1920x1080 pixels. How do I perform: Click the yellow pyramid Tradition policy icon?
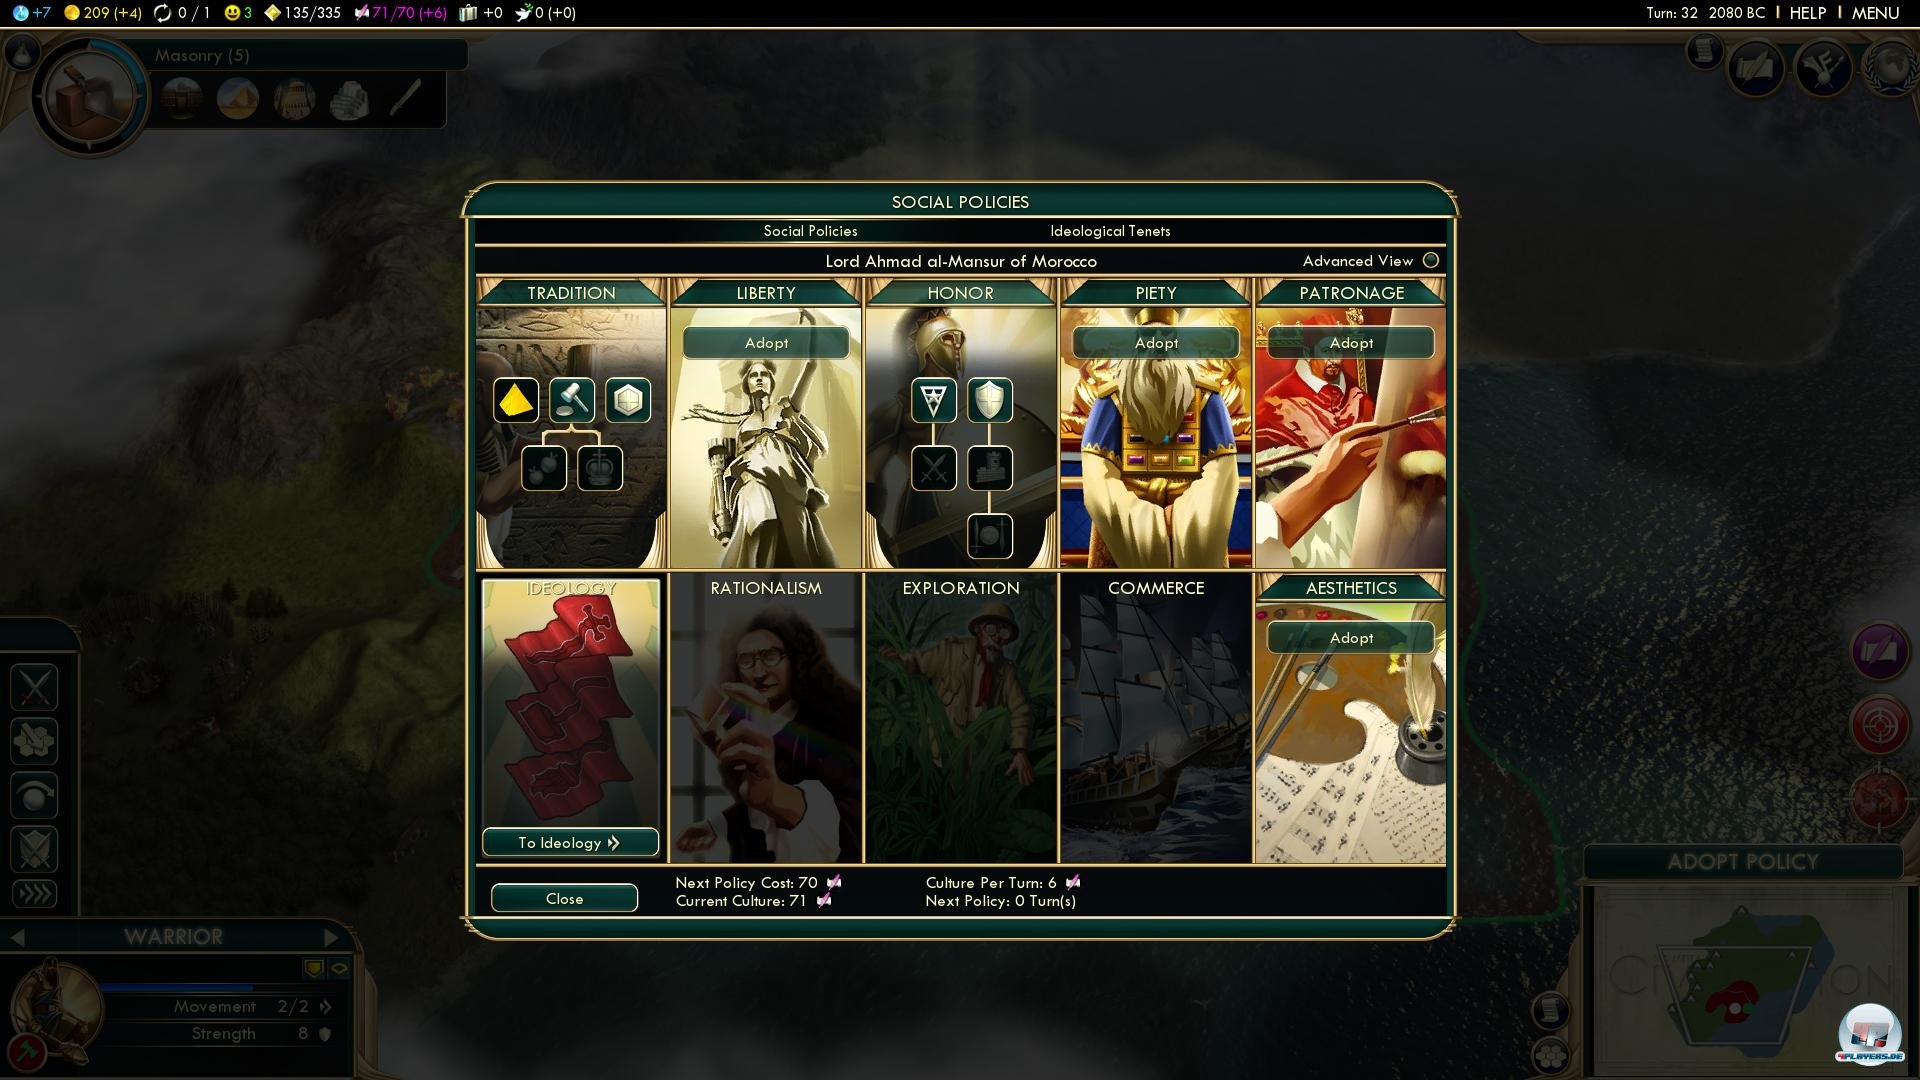click(x=516, y=401)
